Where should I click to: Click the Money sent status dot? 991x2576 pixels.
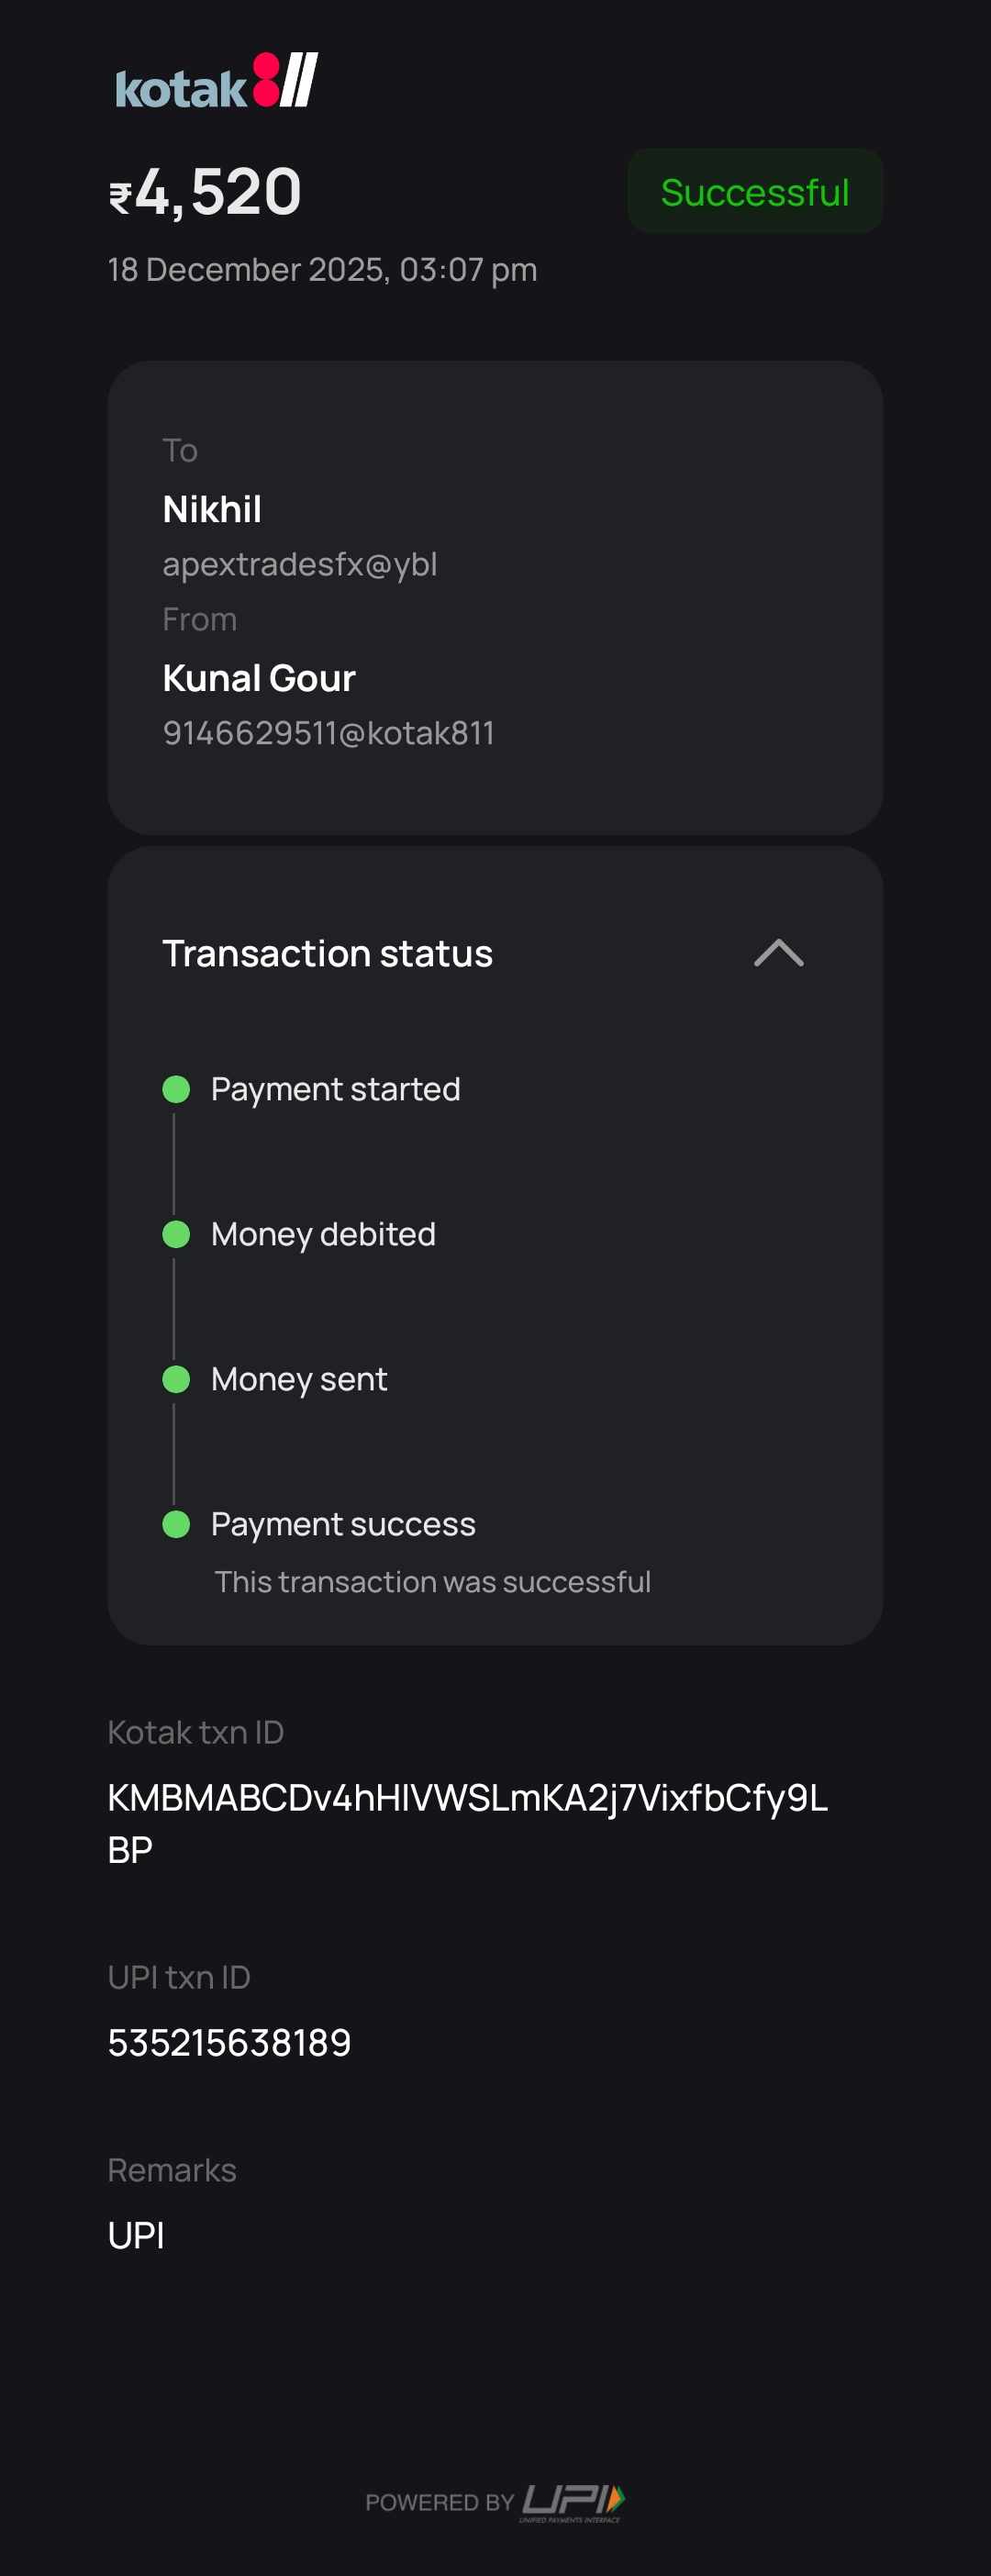(176, 1379)
